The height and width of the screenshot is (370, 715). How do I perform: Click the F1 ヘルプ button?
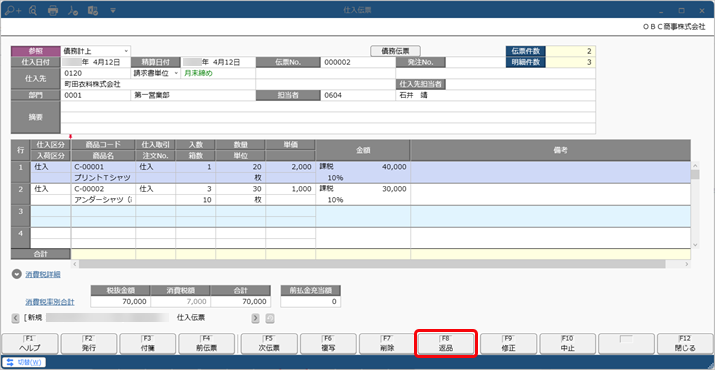[30, 344]
